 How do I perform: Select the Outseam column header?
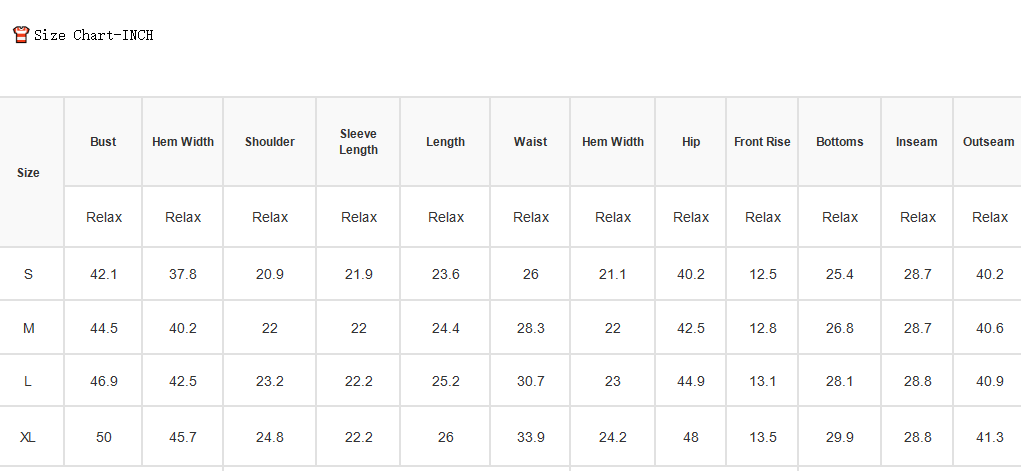point(988,141)
